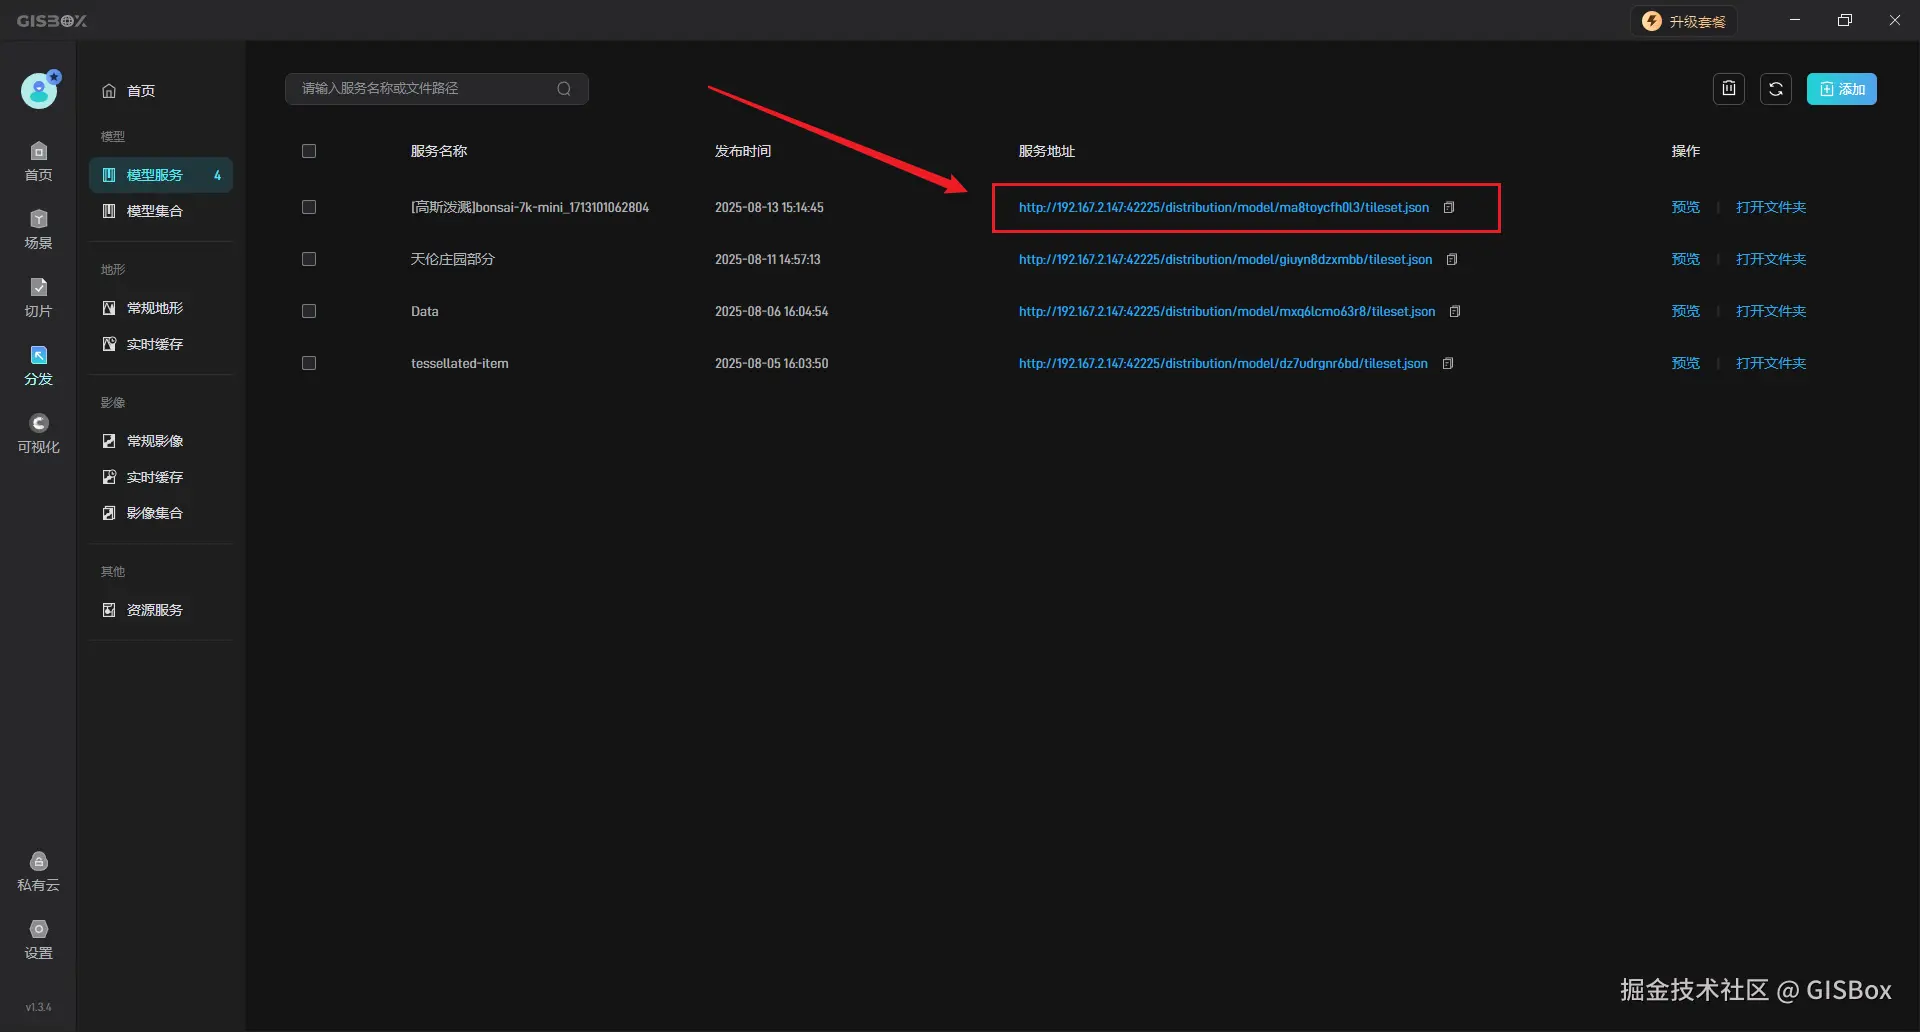Viewport: 1920px width, 1032px height.
Task: Open the mxq6lcmo63r8 tileset.json link
Action: pos(1227,312)
